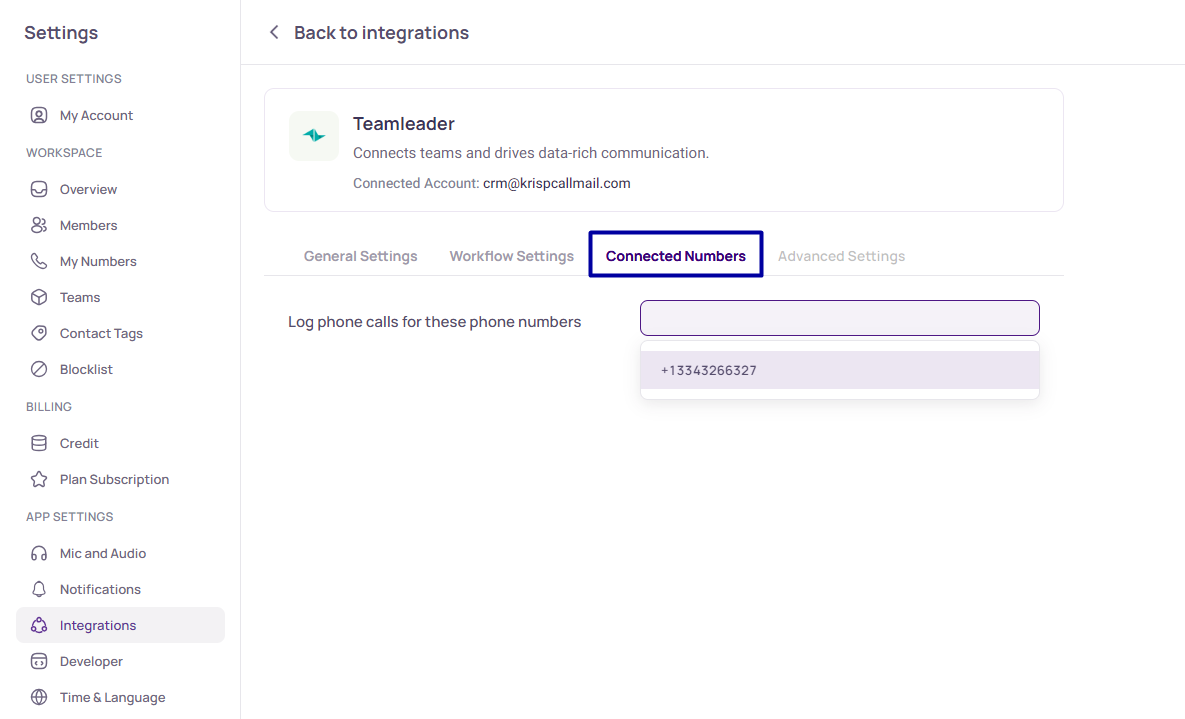This screenshot has height=719, width=1185.
Task: Click the Blocklist circle-slash icon
Action: [x=39, y=369]
